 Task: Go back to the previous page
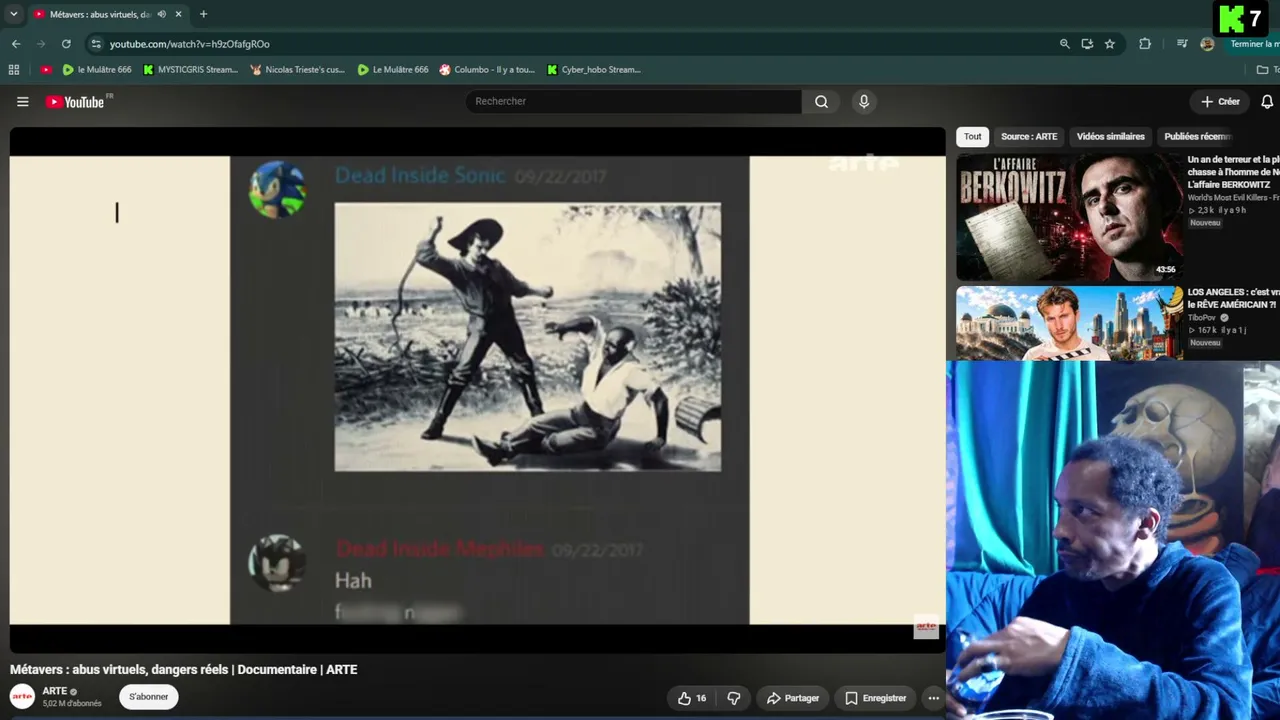point(16,44)
